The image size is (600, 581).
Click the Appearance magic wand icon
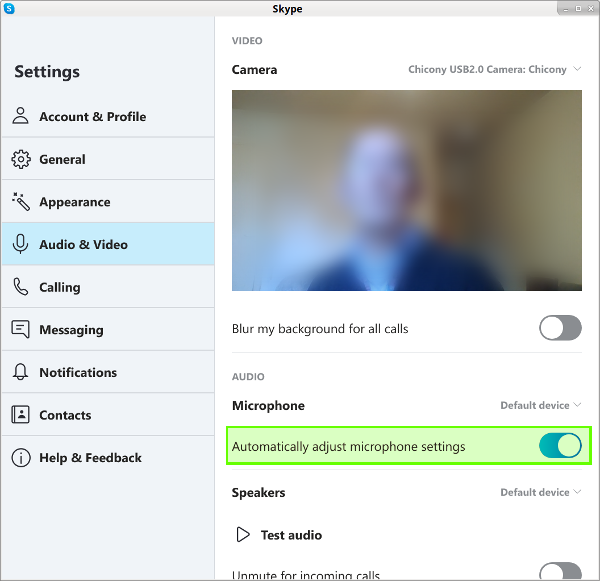coord(20,202)
